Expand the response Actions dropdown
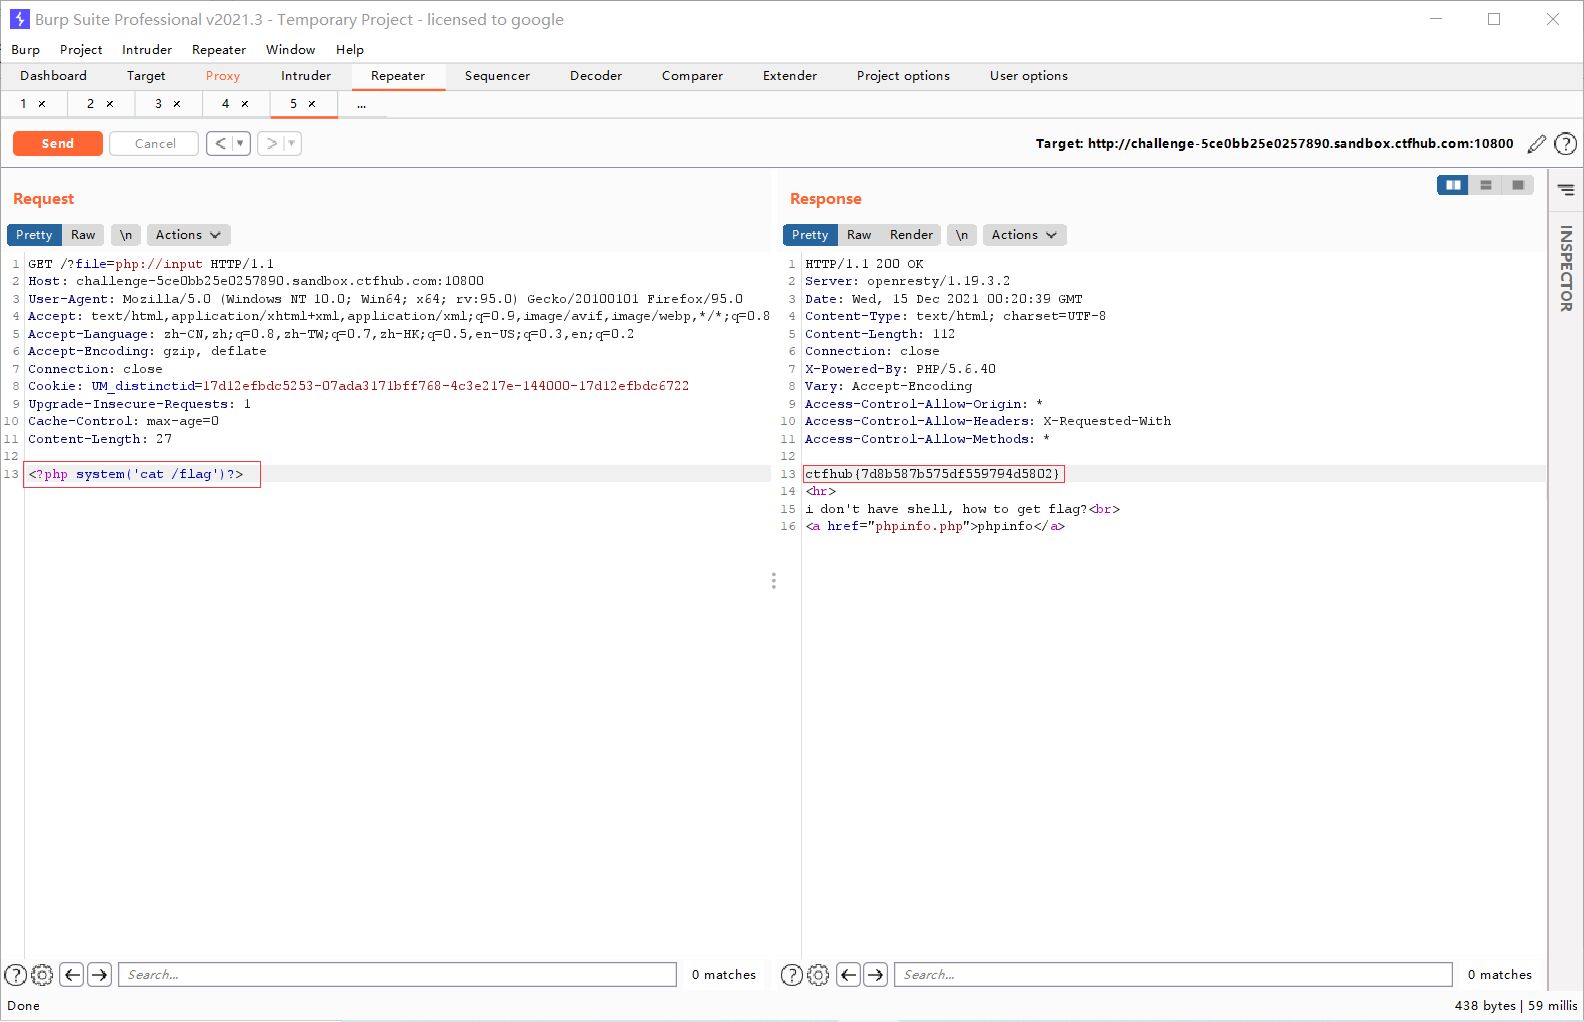Screen dimensions: 1584x1022 coord(1025,235)
